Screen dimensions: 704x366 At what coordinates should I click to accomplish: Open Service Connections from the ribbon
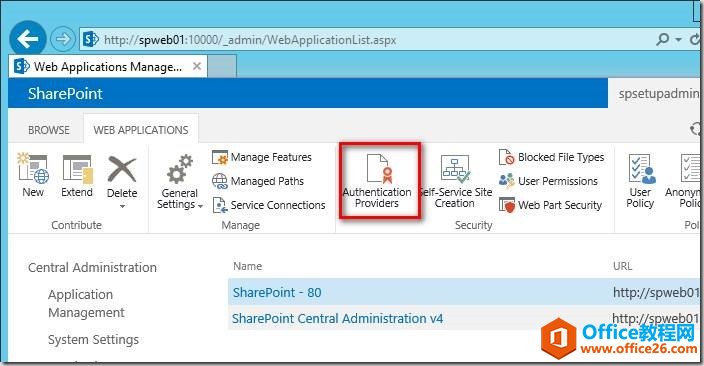pos(268,205)
